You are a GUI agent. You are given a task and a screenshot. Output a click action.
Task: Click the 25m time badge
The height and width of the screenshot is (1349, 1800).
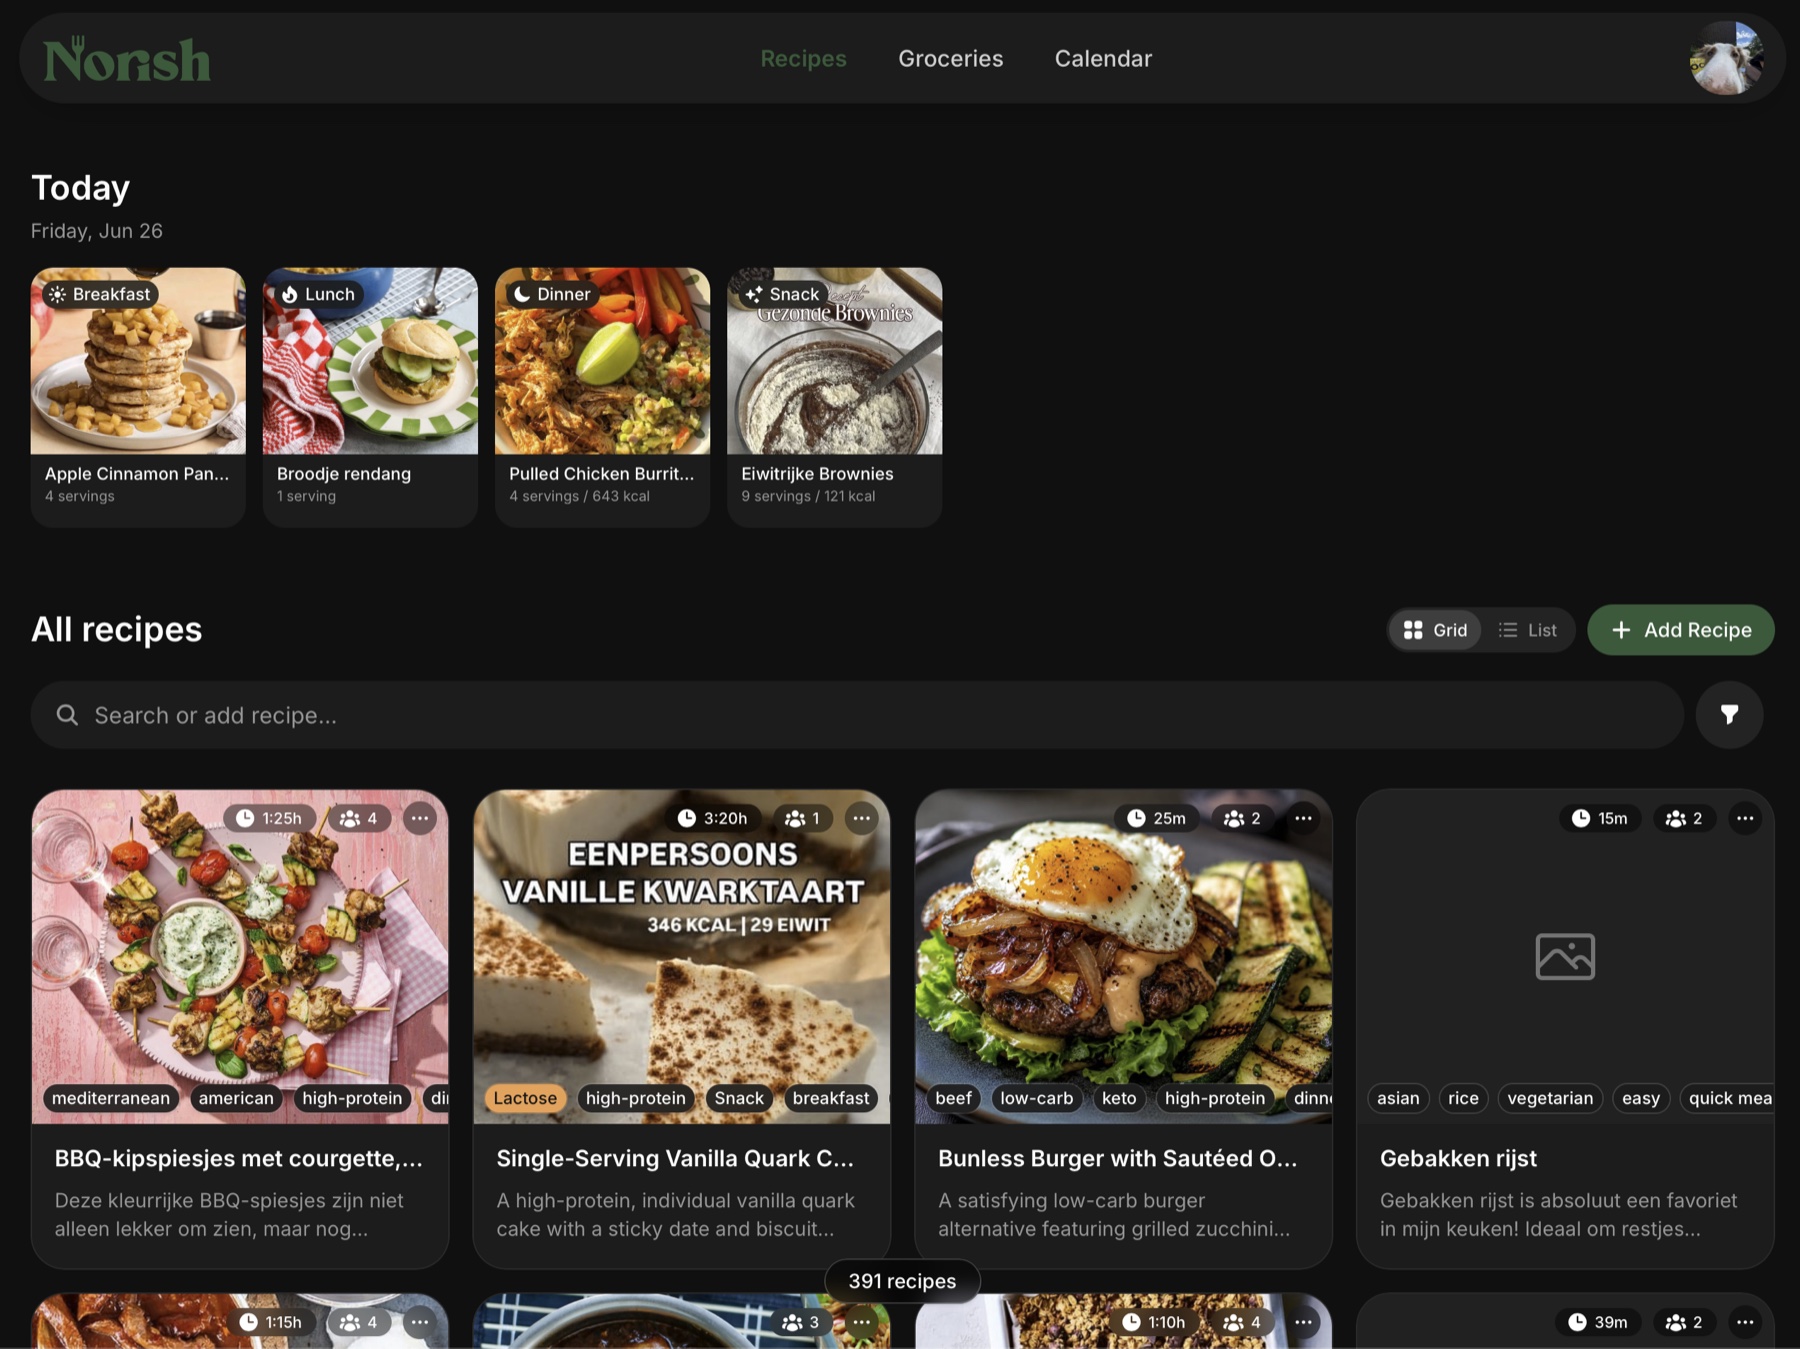[x=1156, y=818]
